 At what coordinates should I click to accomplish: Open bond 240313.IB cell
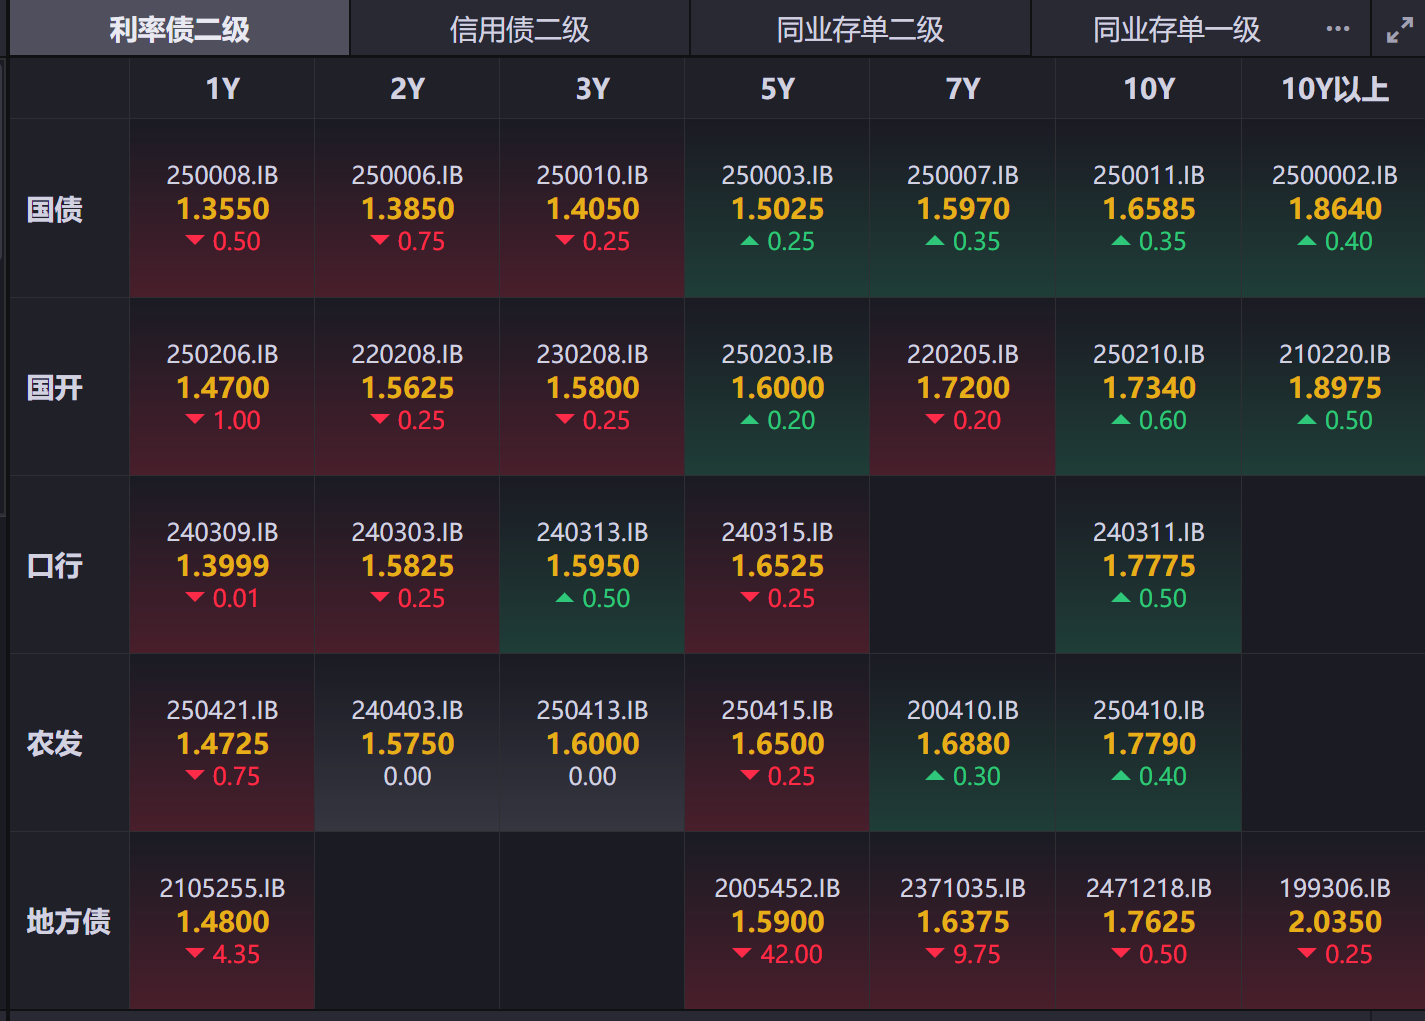592,565
